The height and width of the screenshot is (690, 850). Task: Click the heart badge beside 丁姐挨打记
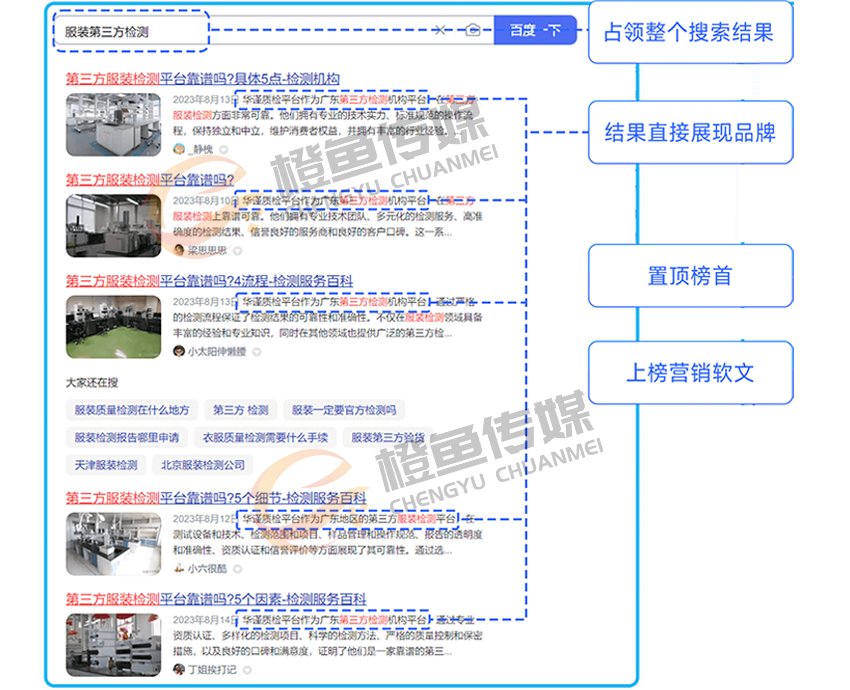(x=247, y=670)
